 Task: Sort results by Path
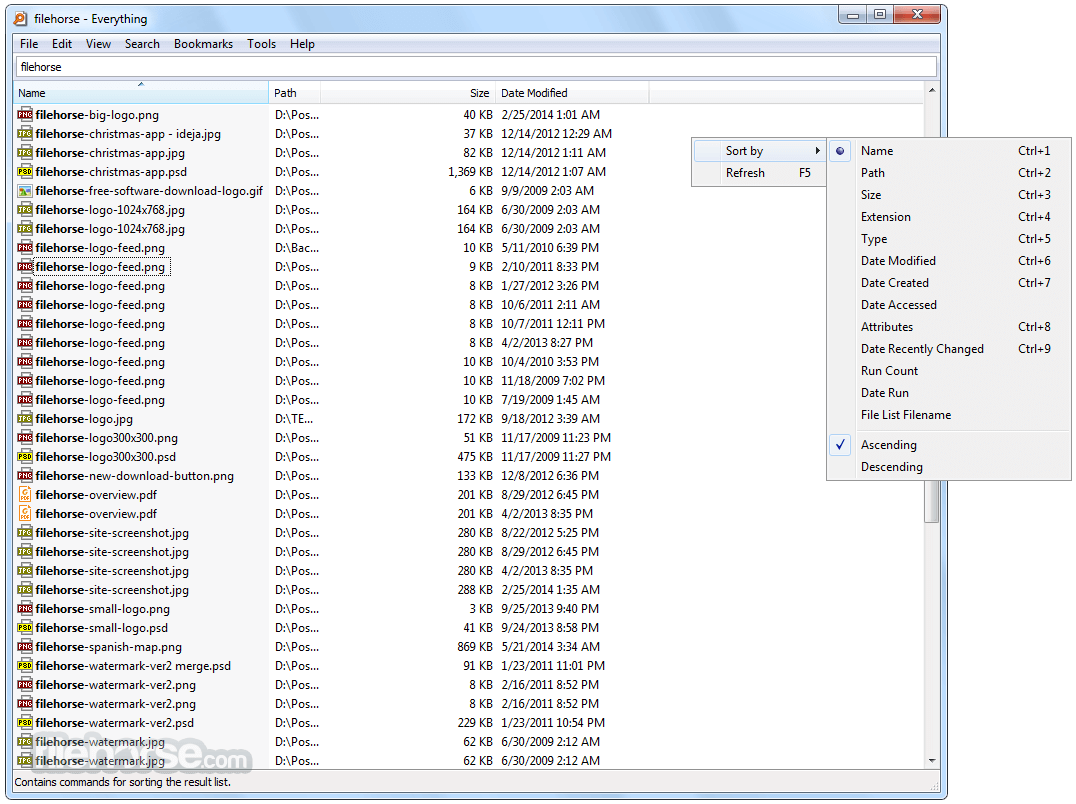pyautogui.click(x=949, y=173)
